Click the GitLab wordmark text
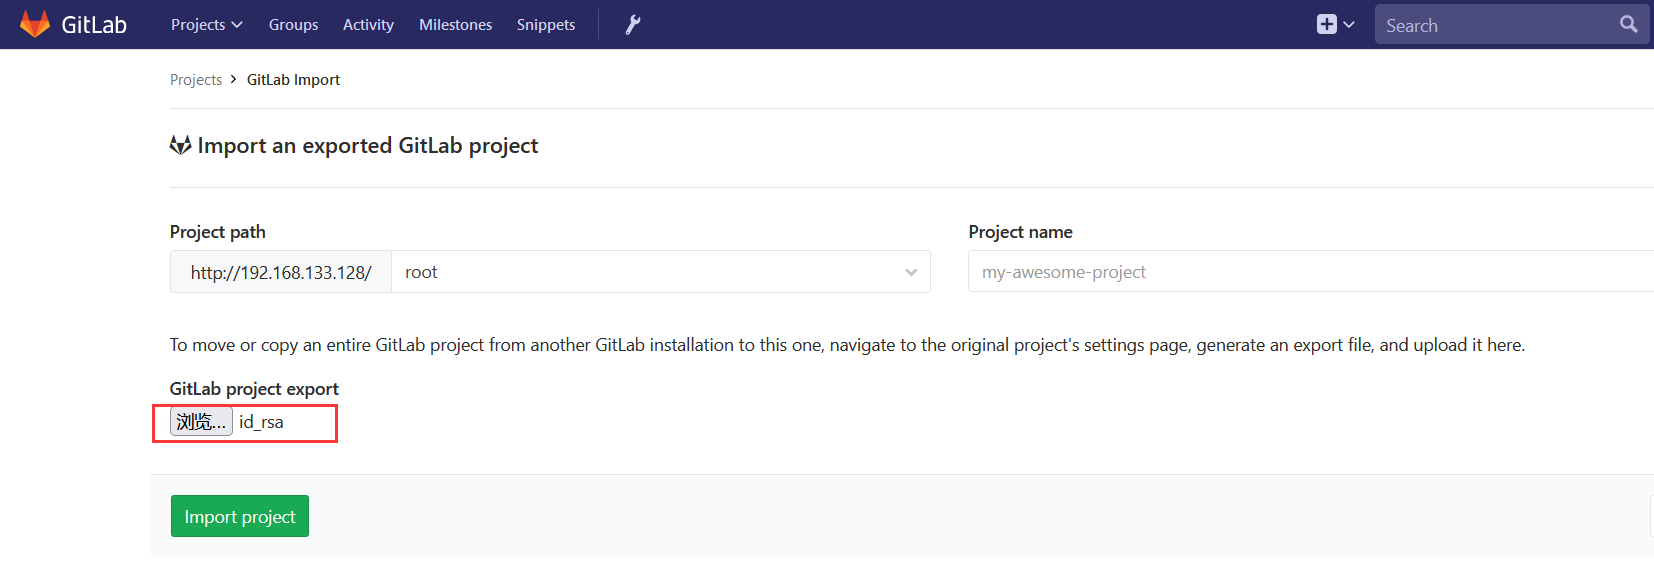This screenshot has width=1654, height=580. coord(94,25)
